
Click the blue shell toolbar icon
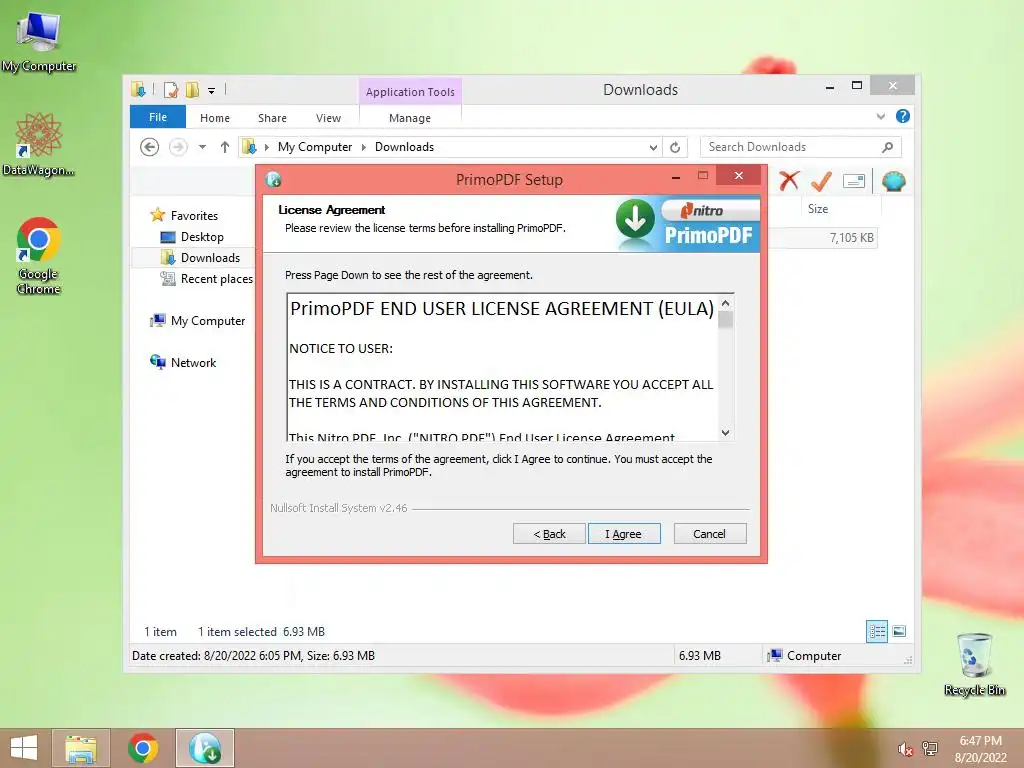point(893,181)
